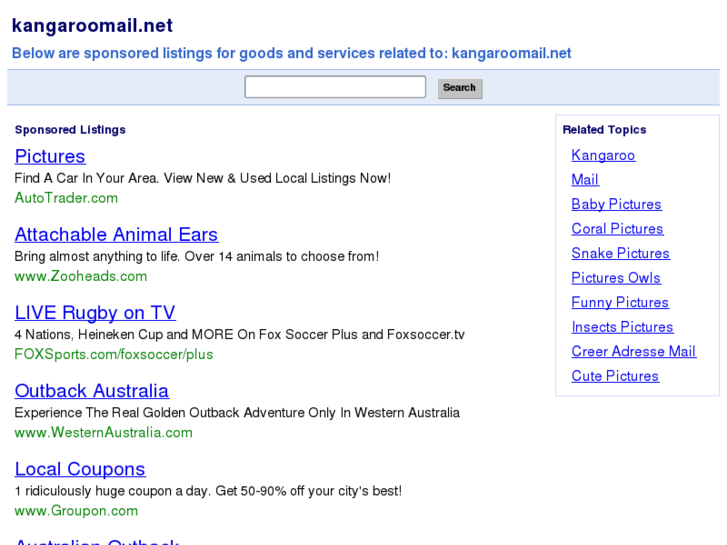Visit the FOXSports.com/foxsoccer/plus URL
The width and height of the screenshot is (727, 545).
click(x=114, y=354)
